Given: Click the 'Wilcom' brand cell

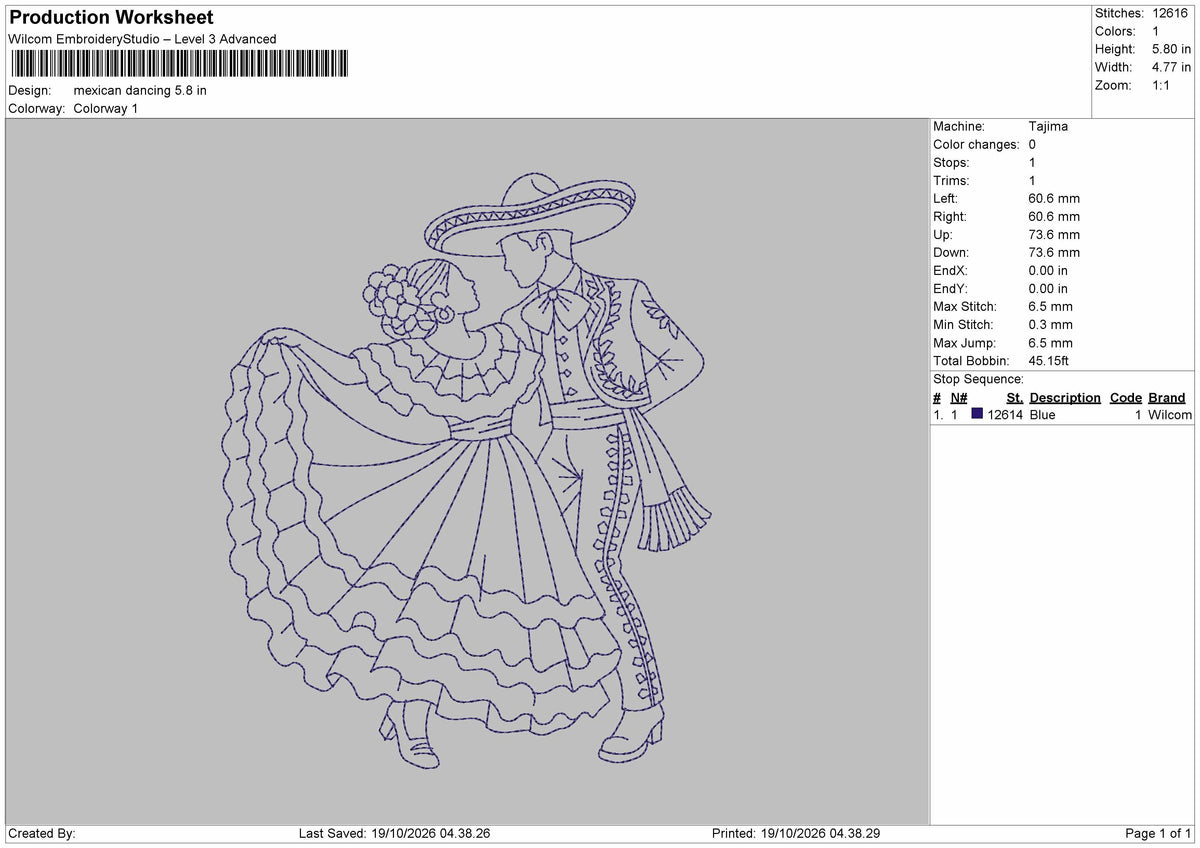Looking at the screenshot, I should click(1170, 415).
